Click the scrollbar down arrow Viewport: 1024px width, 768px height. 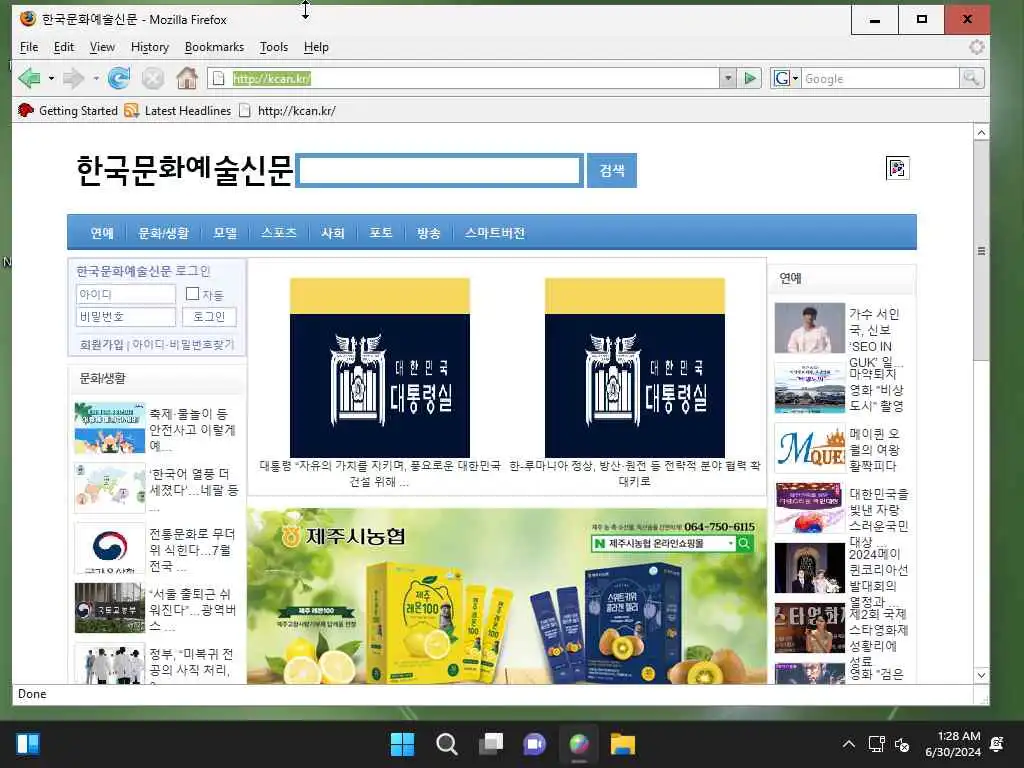981,675
